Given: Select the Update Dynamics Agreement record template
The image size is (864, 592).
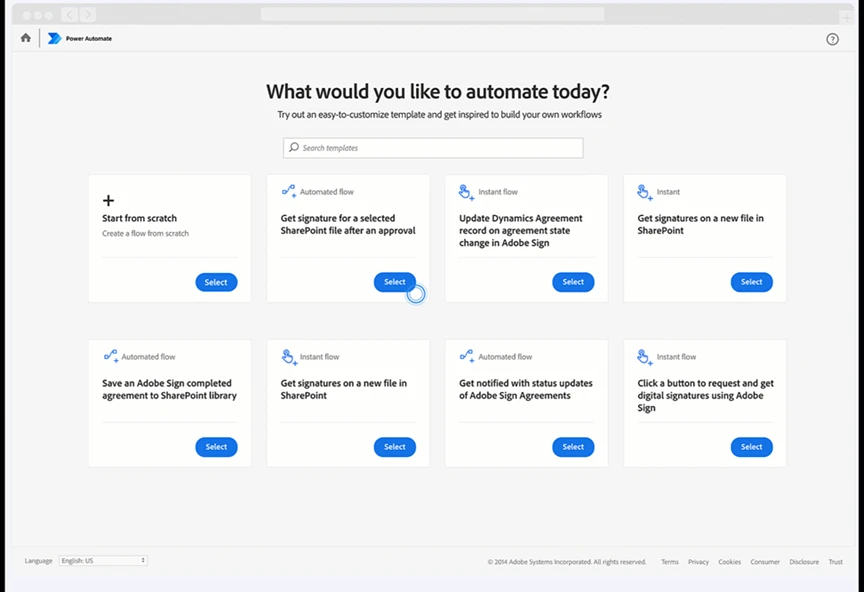Looking at the screenshot, I should point(572,281).
